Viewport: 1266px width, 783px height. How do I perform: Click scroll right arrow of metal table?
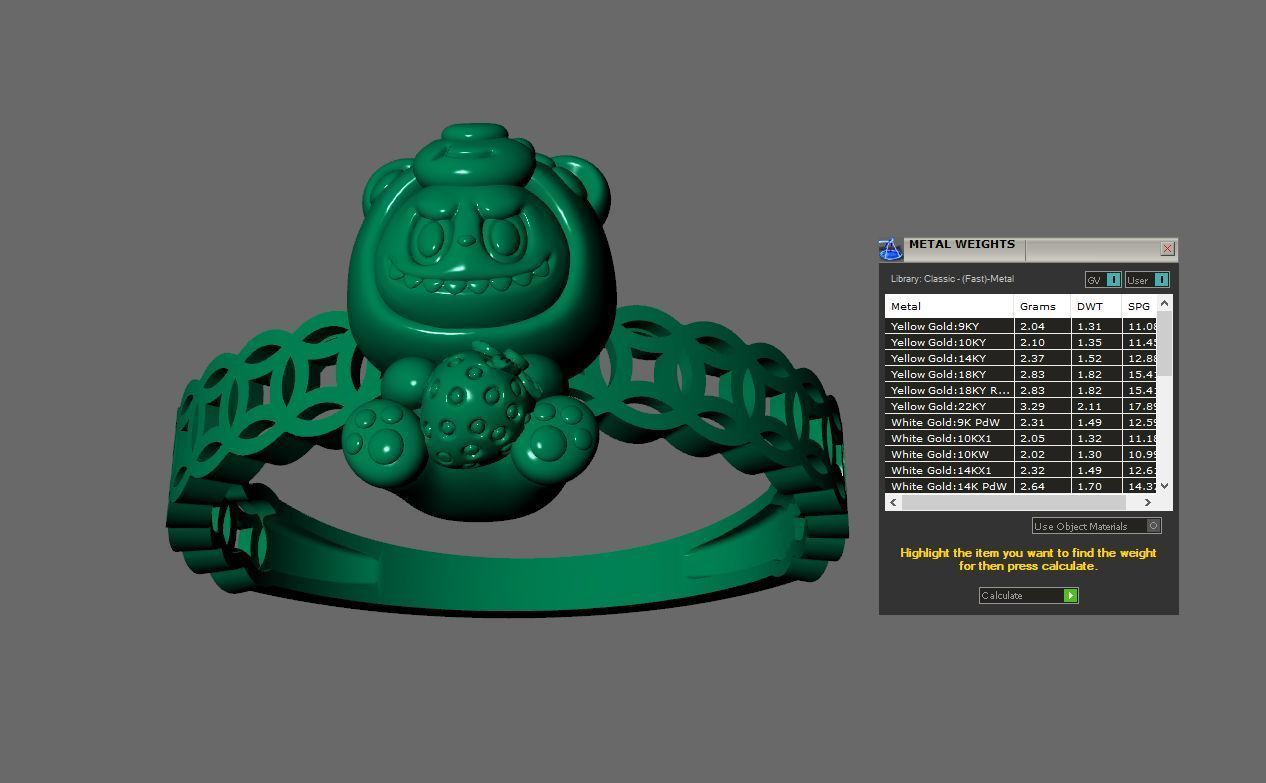tap(1147, 503)
